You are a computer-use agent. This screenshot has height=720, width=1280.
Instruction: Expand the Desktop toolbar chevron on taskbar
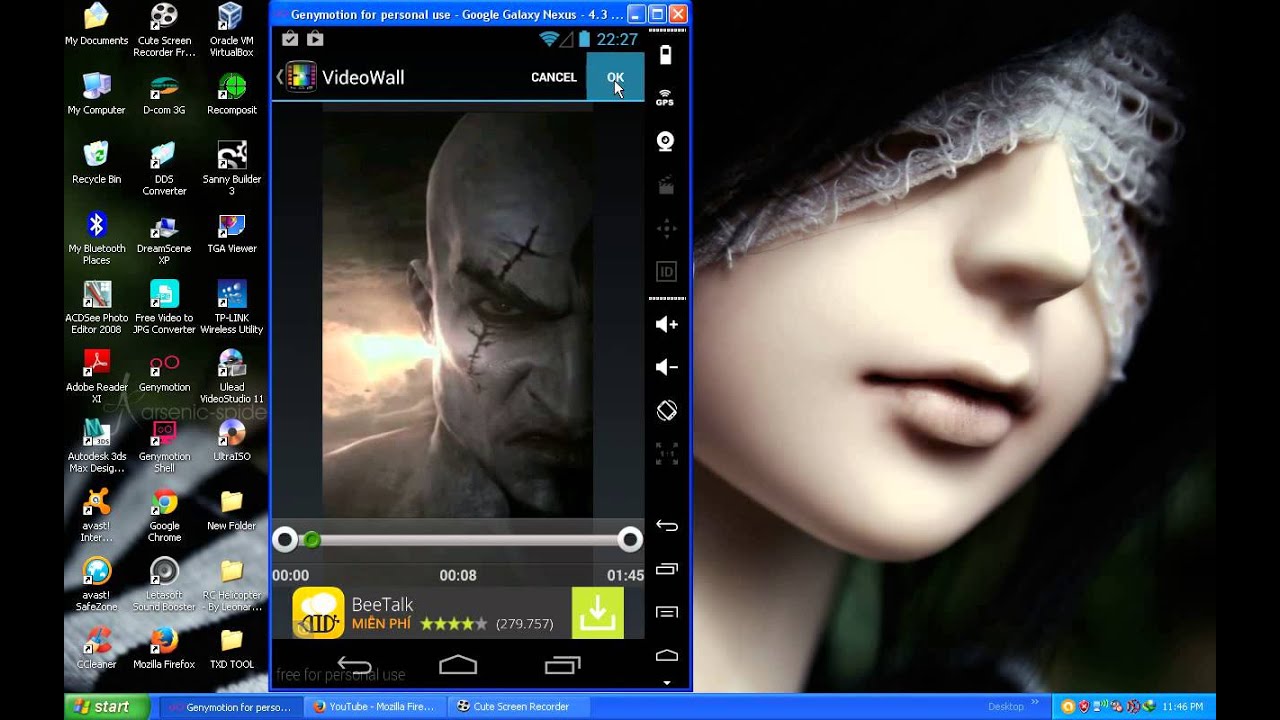(1036, 703)
